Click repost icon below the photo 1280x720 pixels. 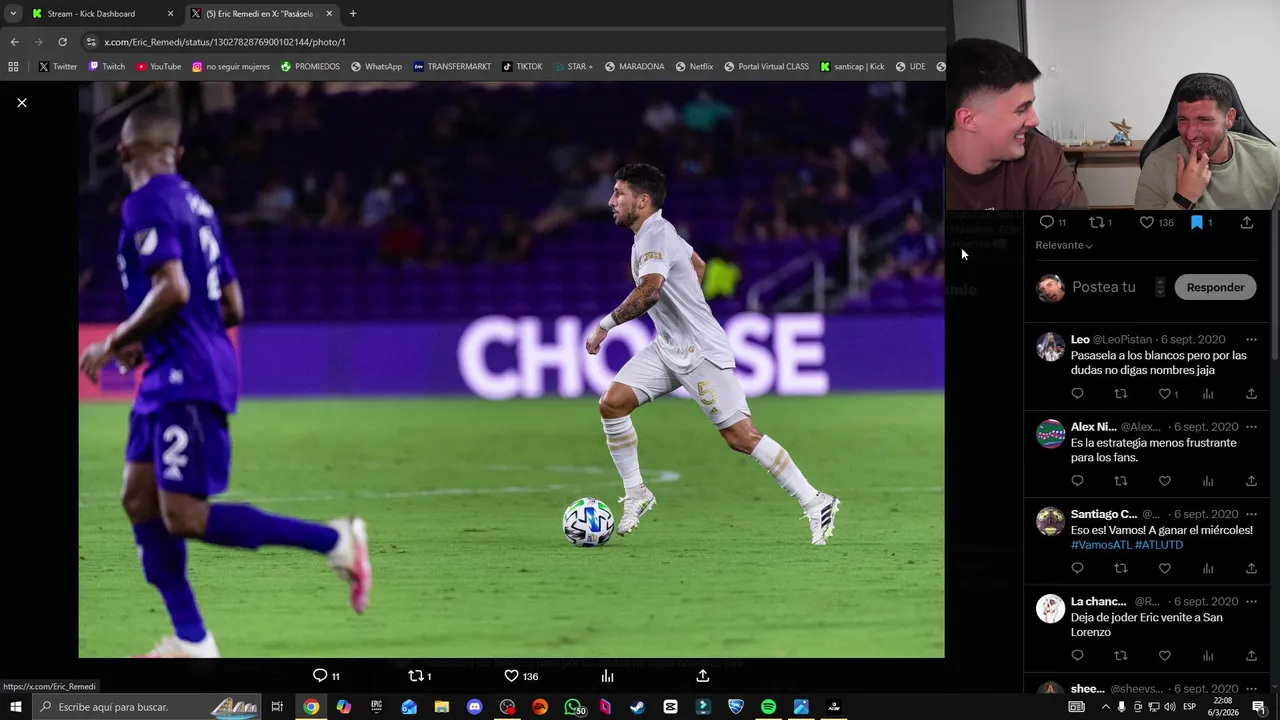(416, 676)
